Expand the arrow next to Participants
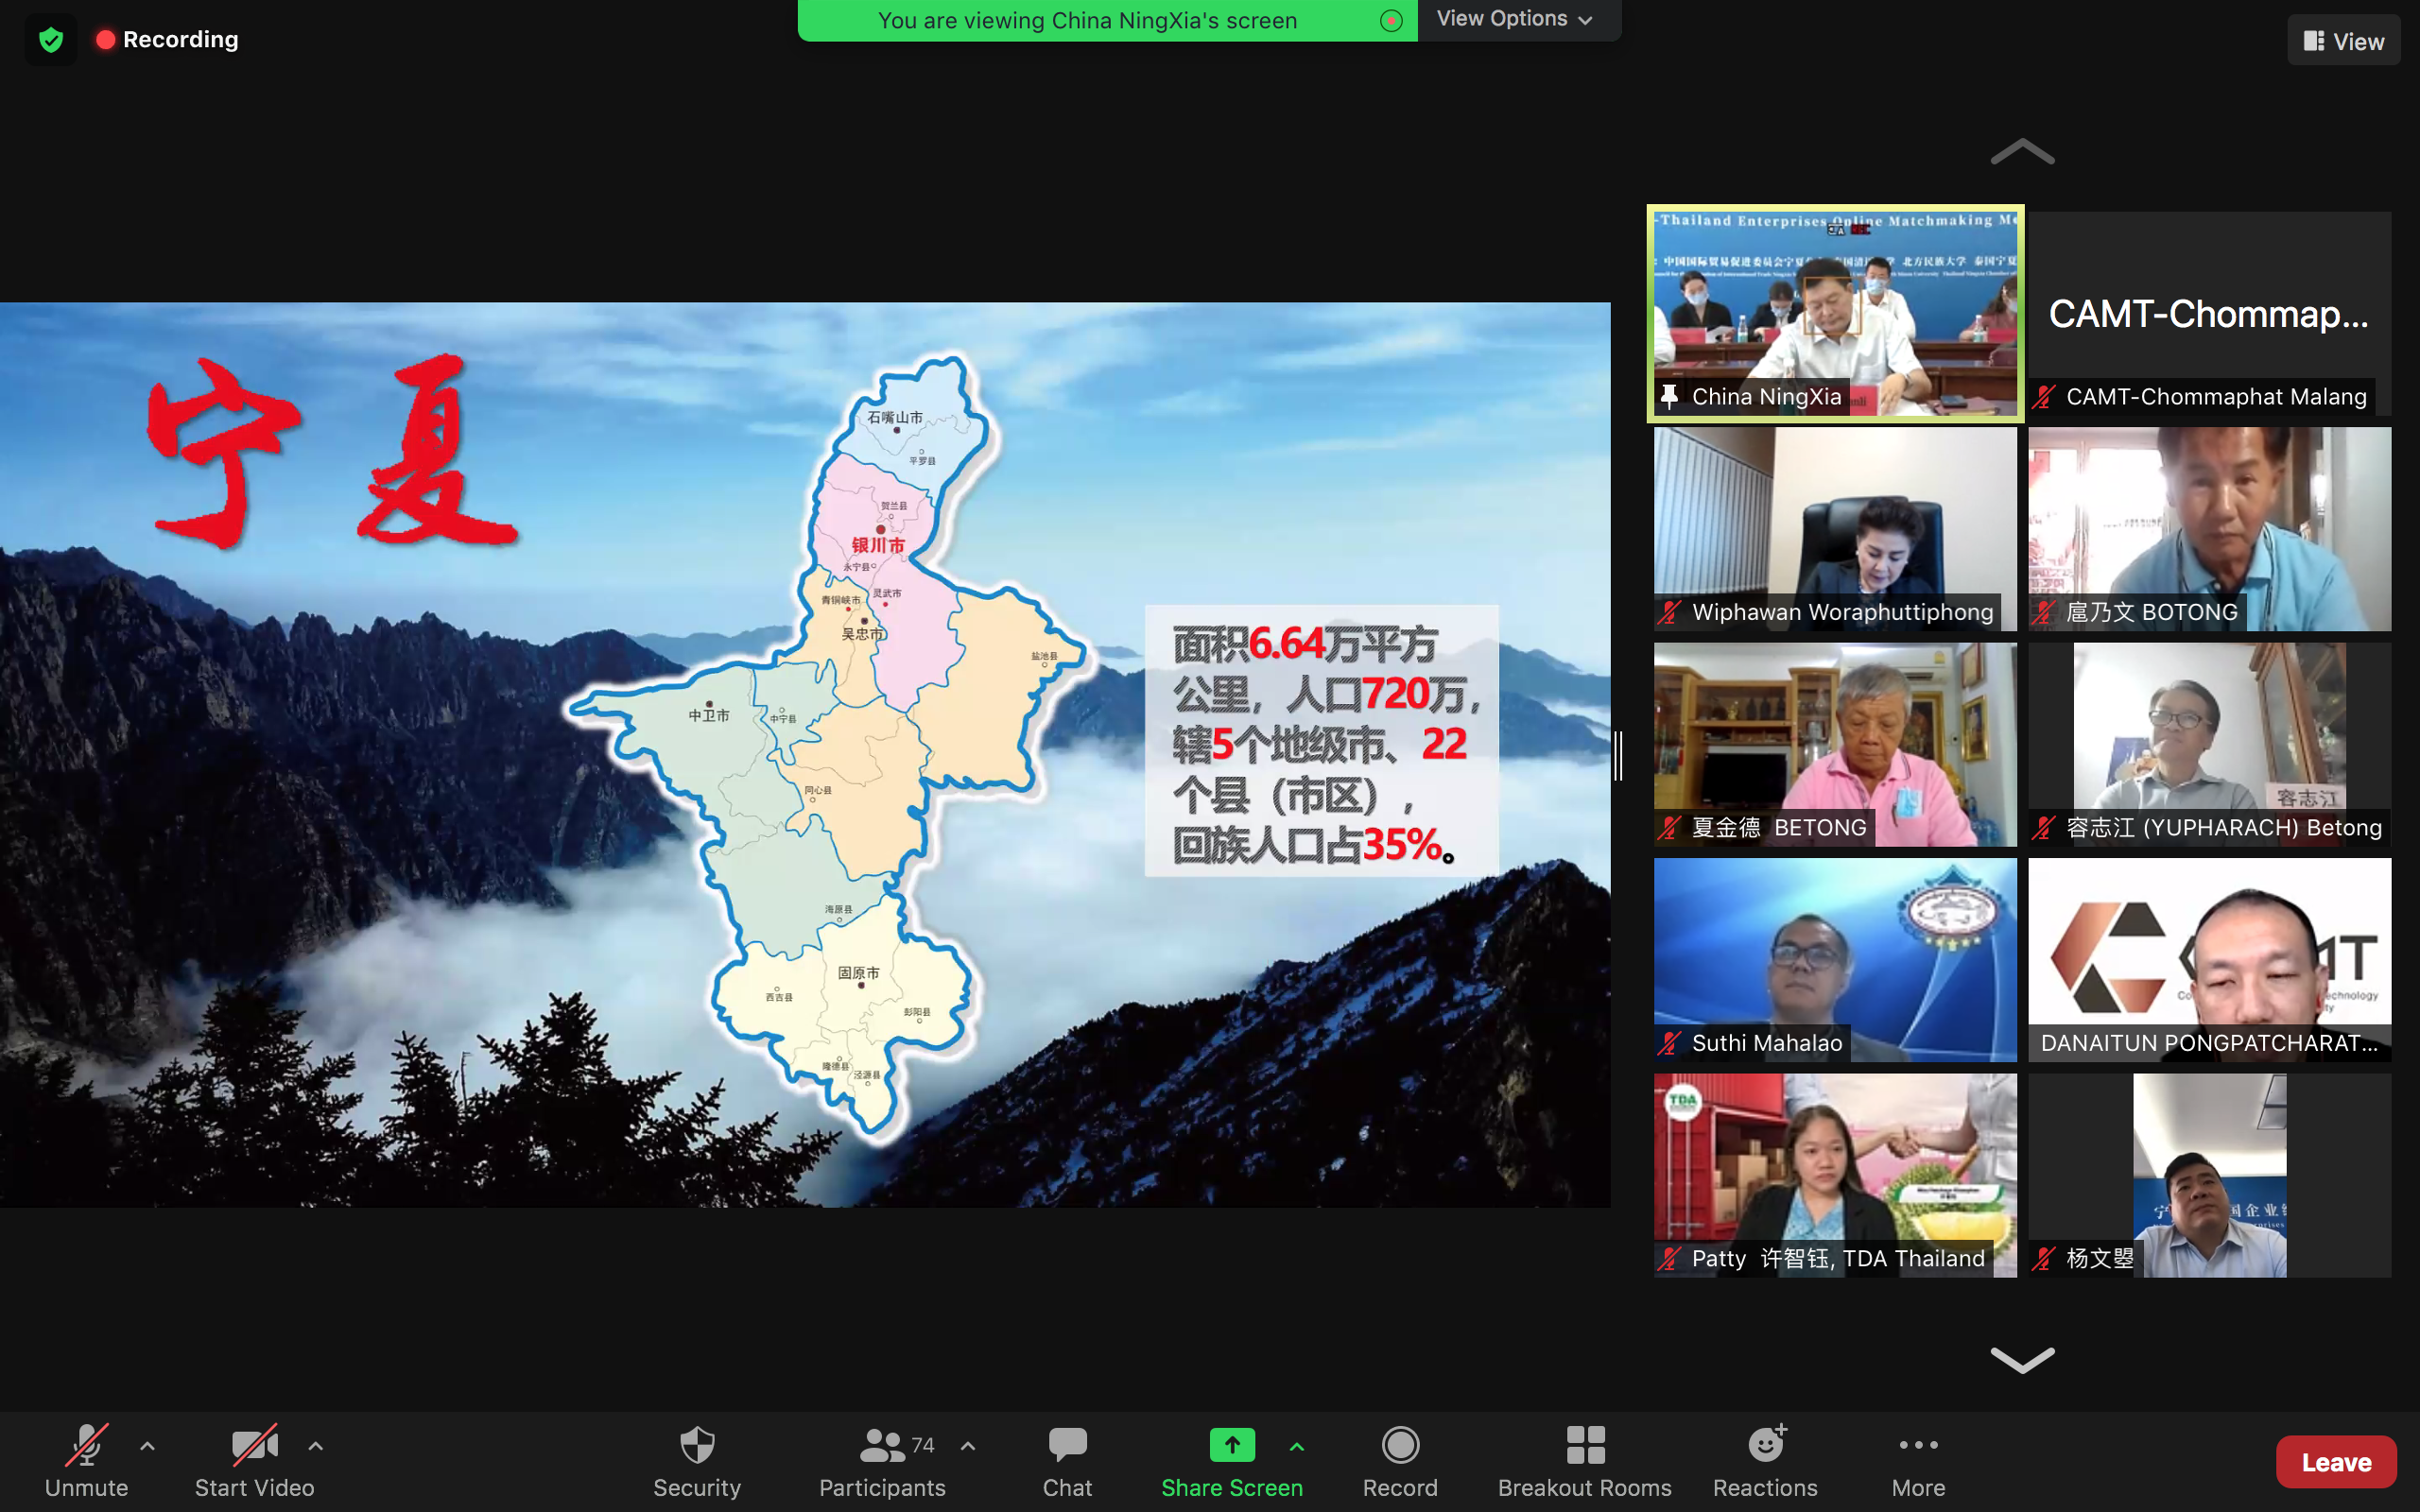 pos(967,1446)
